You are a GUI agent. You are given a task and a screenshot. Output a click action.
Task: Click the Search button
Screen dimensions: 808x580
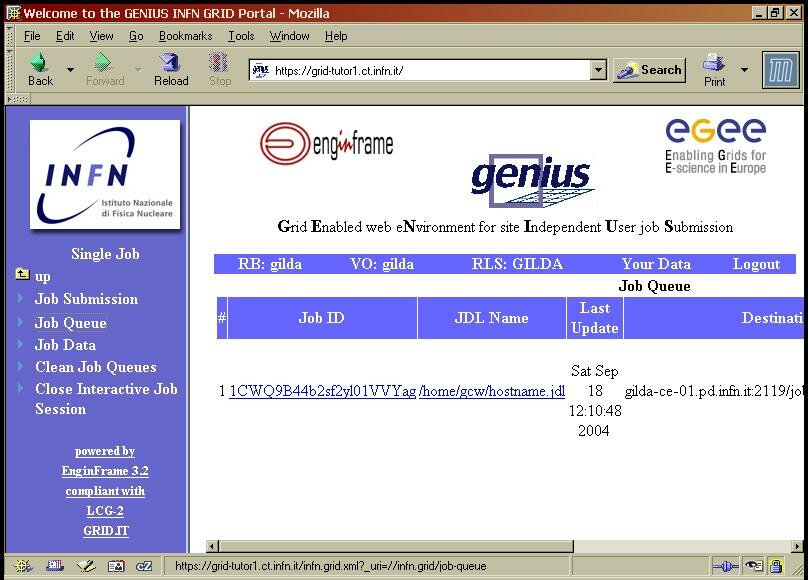tap(649, 70)
